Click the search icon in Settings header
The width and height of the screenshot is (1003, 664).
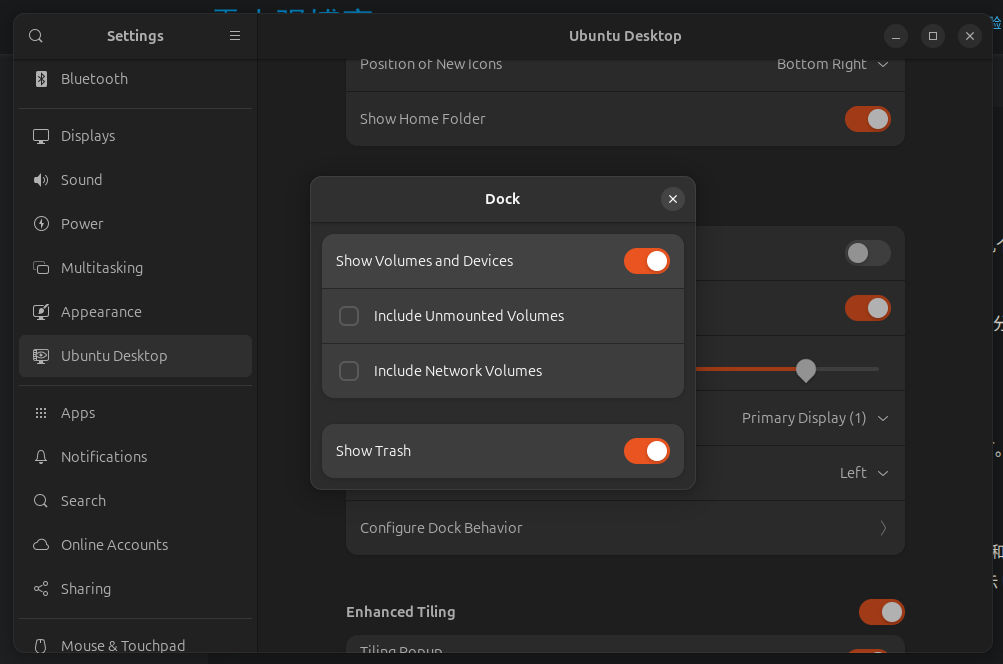point(36,36)
